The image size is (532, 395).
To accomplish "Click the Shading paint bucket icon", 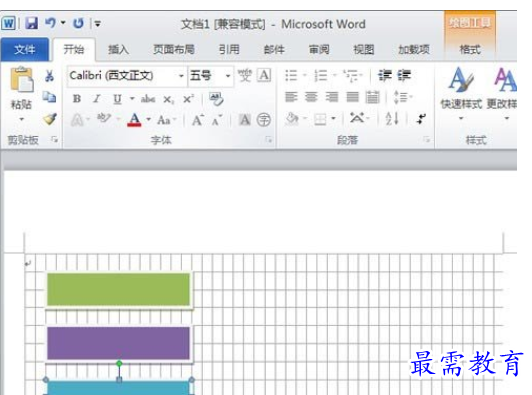I will point(292,119).
